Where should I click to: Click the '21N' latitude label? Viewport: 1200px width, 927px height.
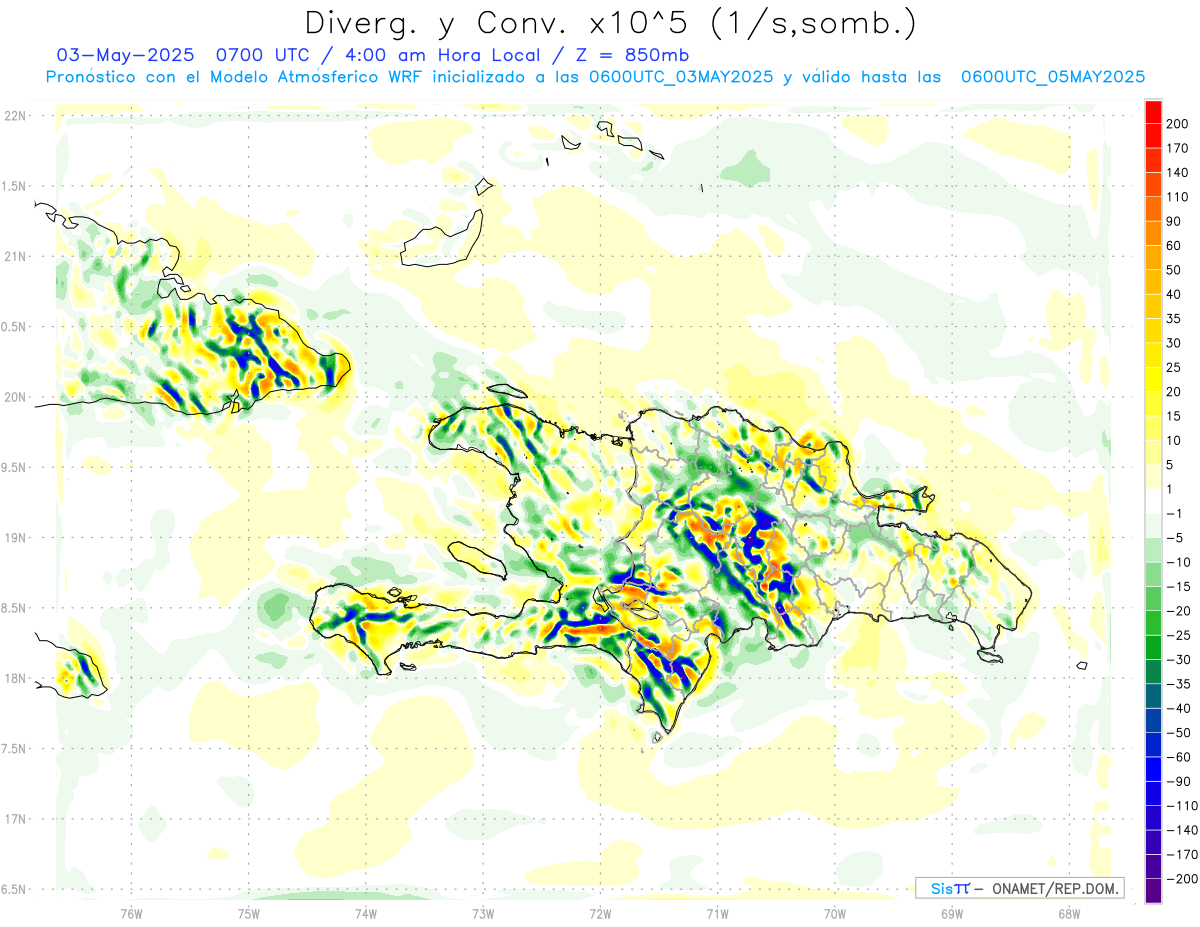(x=14, y=256)
